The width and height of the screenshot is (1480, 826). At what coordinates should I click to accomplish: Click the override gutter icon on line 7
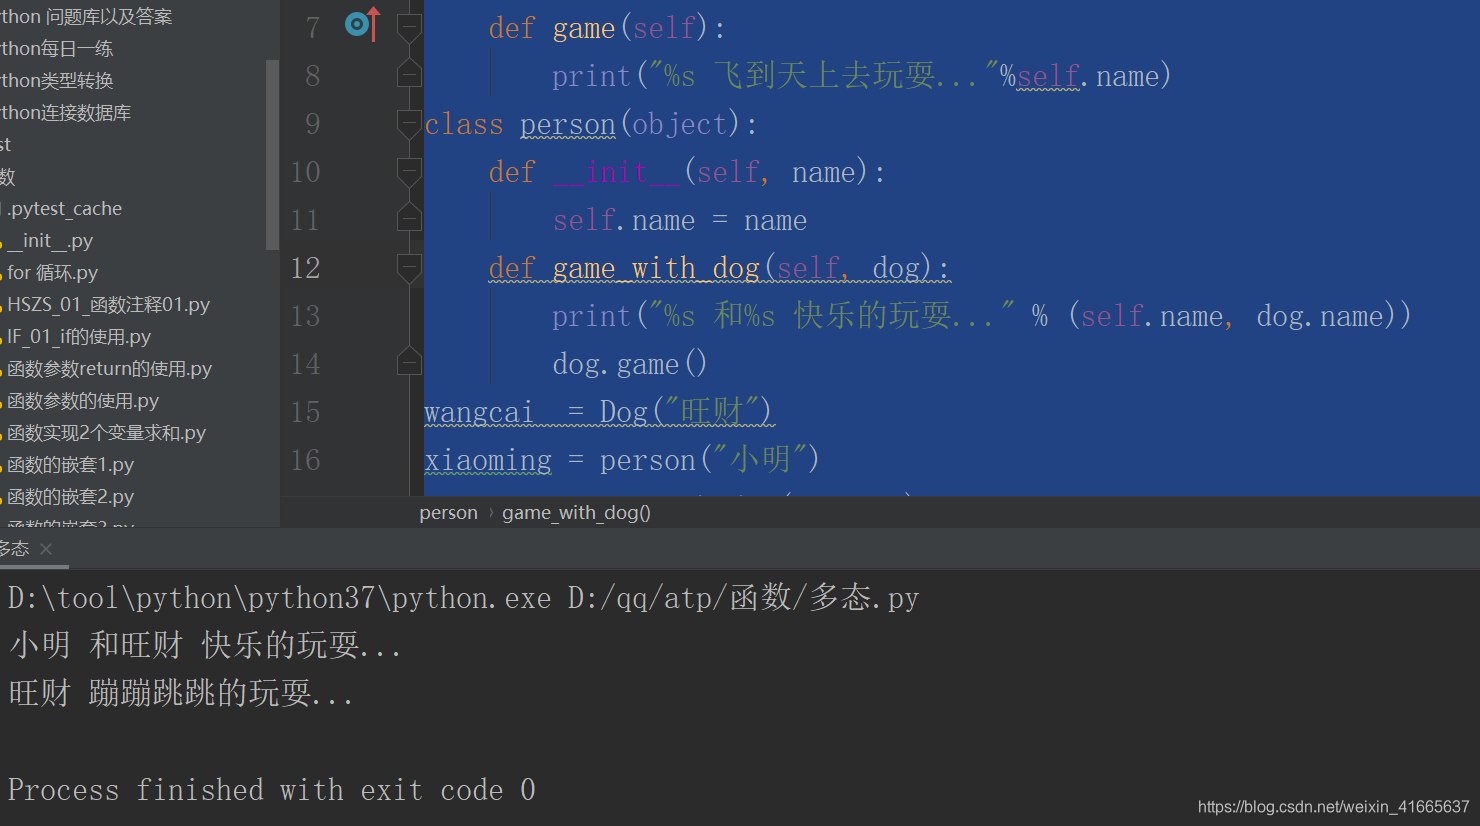(x=363, y=24)
